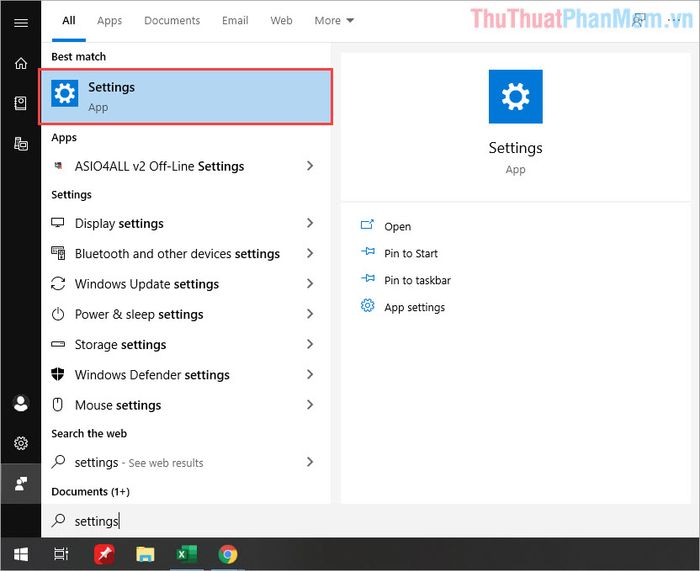Viewport: 700px width, 571px height.
Task: Expand Storage settings chevron
Action: pos(310,344)
